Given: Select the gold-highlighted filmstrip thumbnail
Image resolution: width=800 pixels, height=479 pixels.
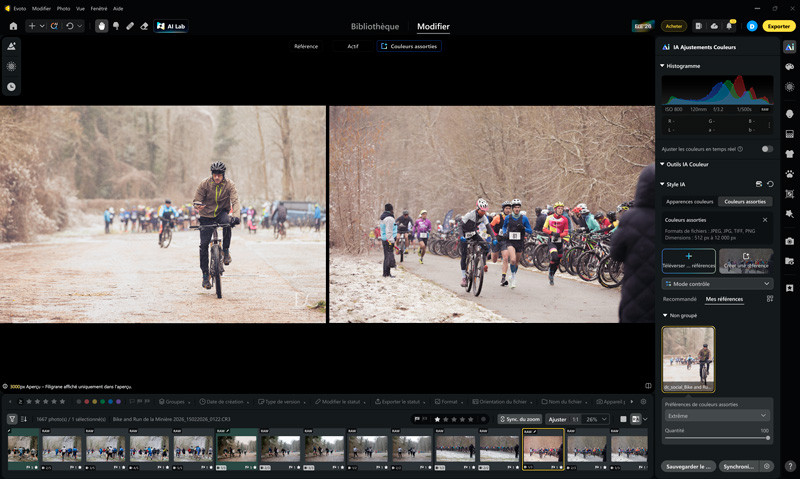Looking at the screenshot, I should pos(543,449).
